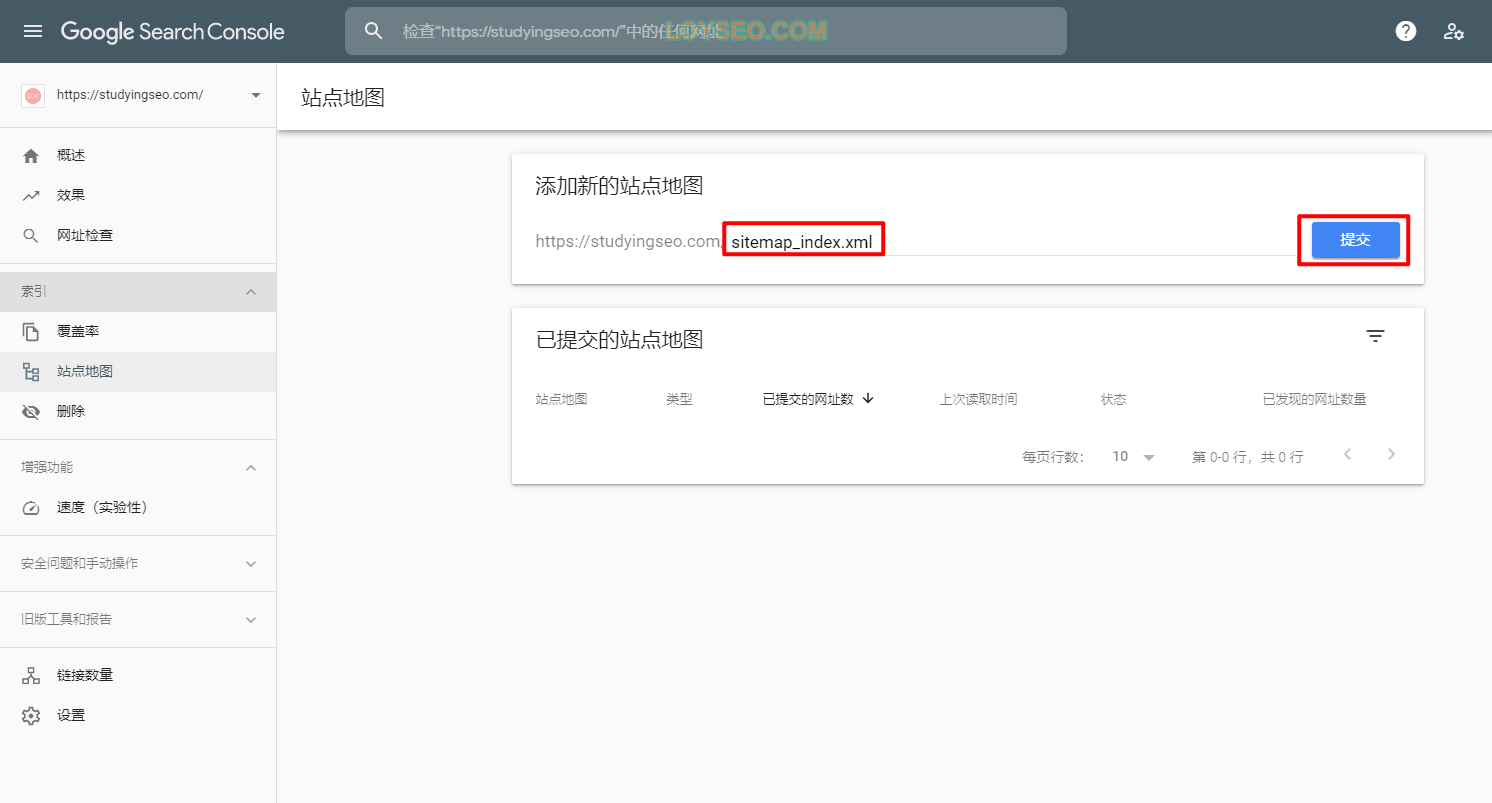The image size is (1492, 803).
Task: Click the 第 0-0 行，共 0 行 text
Action: [1248, 457]
